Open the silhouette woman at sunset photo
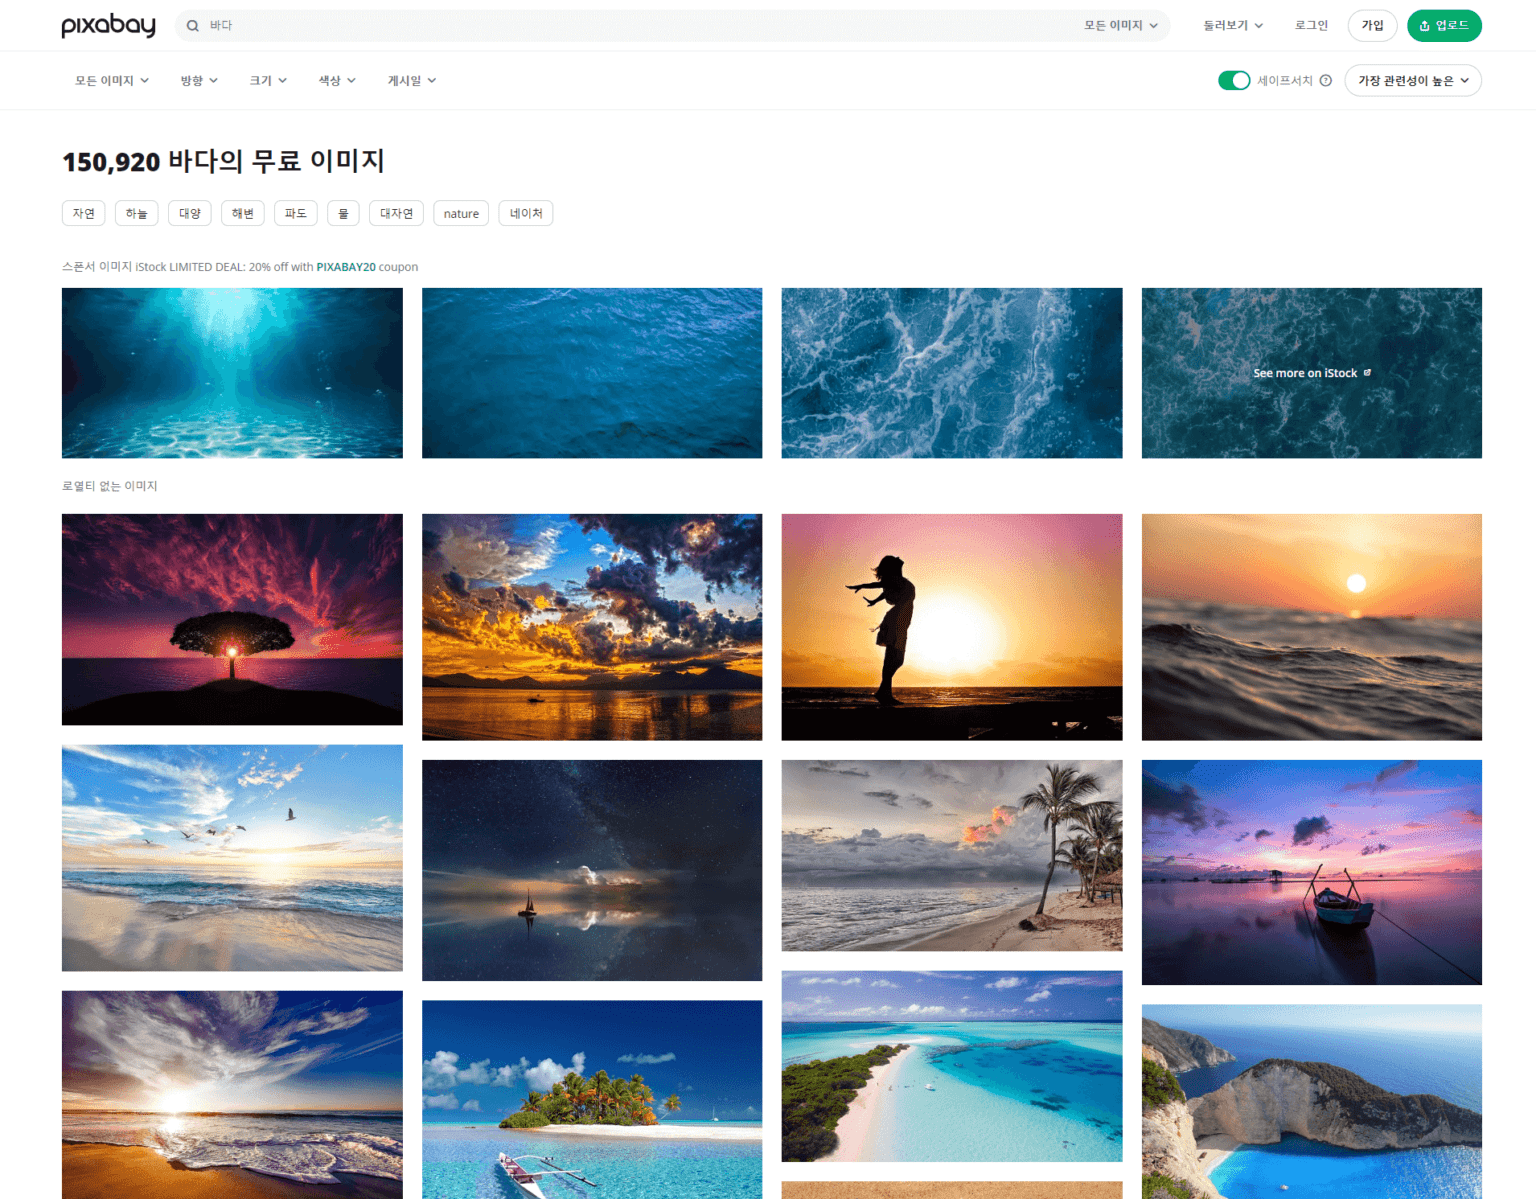1536x1199 pixels. (951, 627)
